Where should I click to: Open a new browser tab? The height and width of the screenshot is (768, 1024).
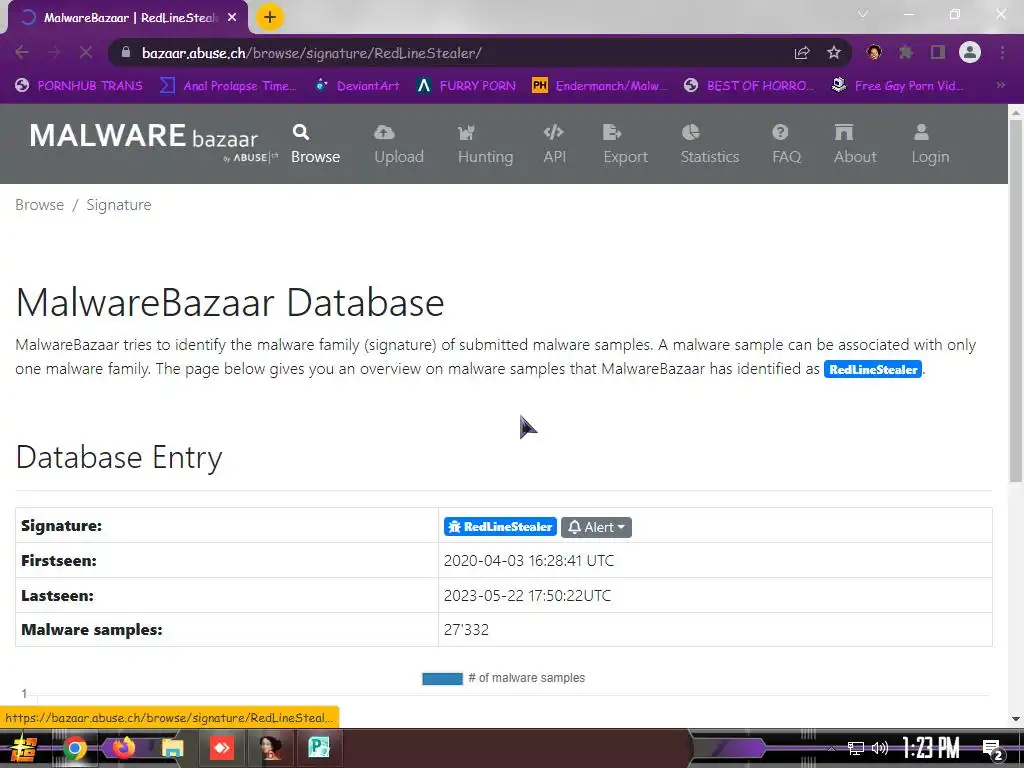pos(270,17)
